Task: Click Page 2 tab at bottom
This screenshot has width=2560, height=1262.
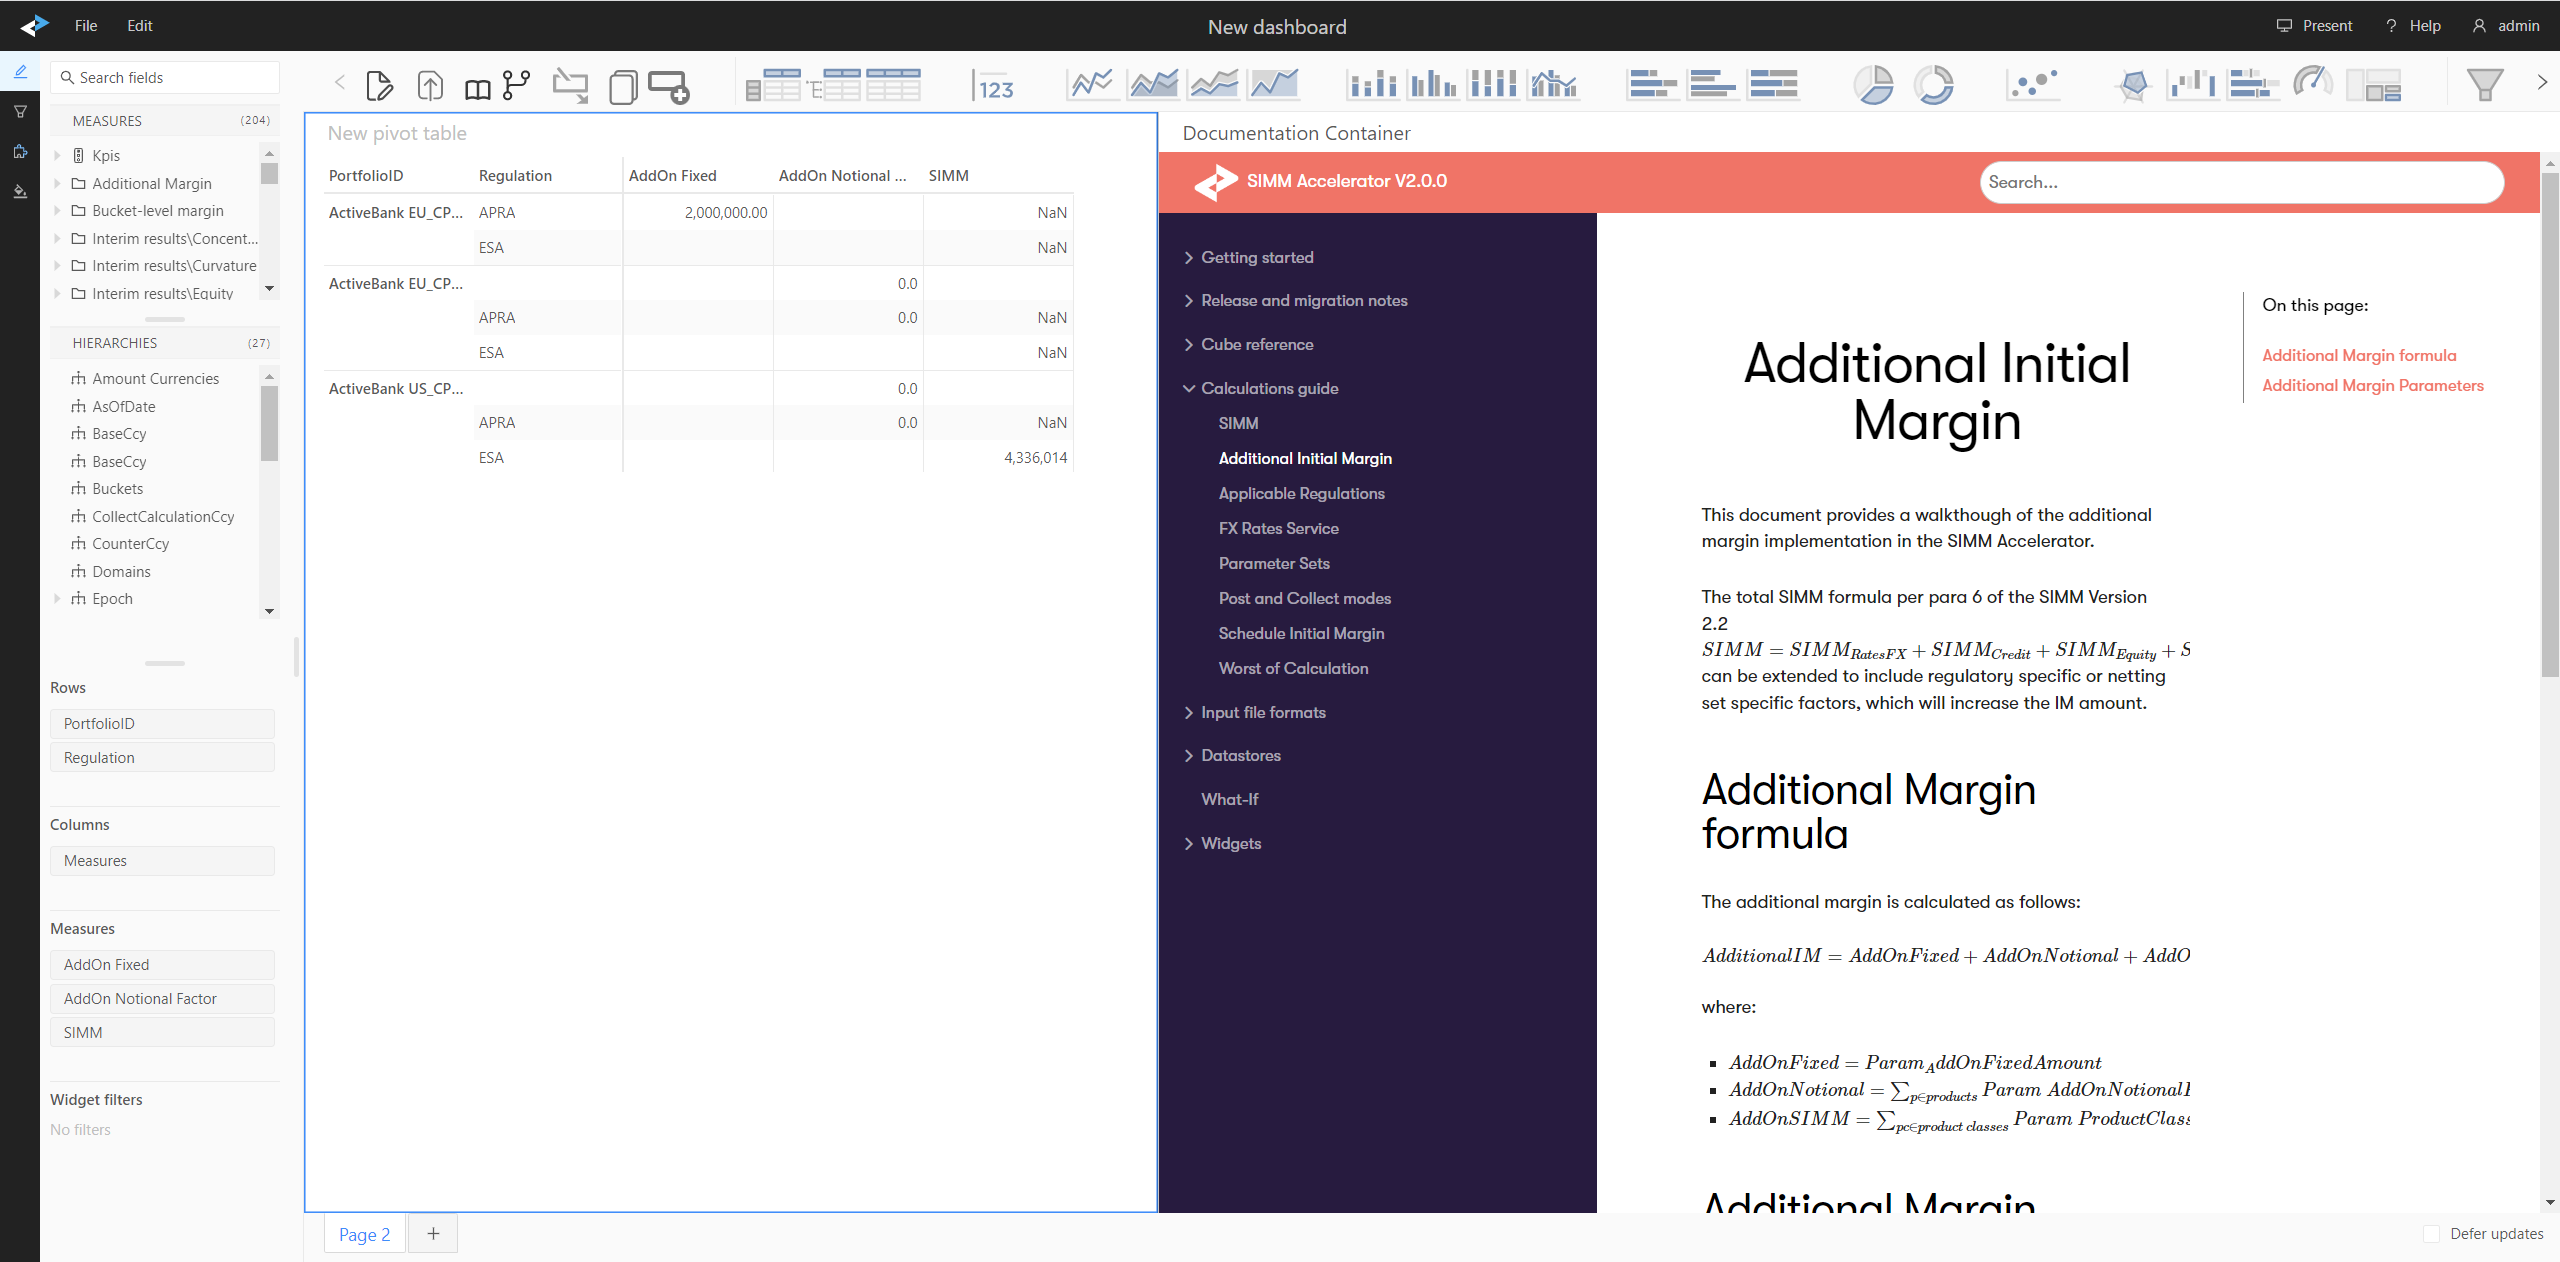Action: click(364, 1234)
